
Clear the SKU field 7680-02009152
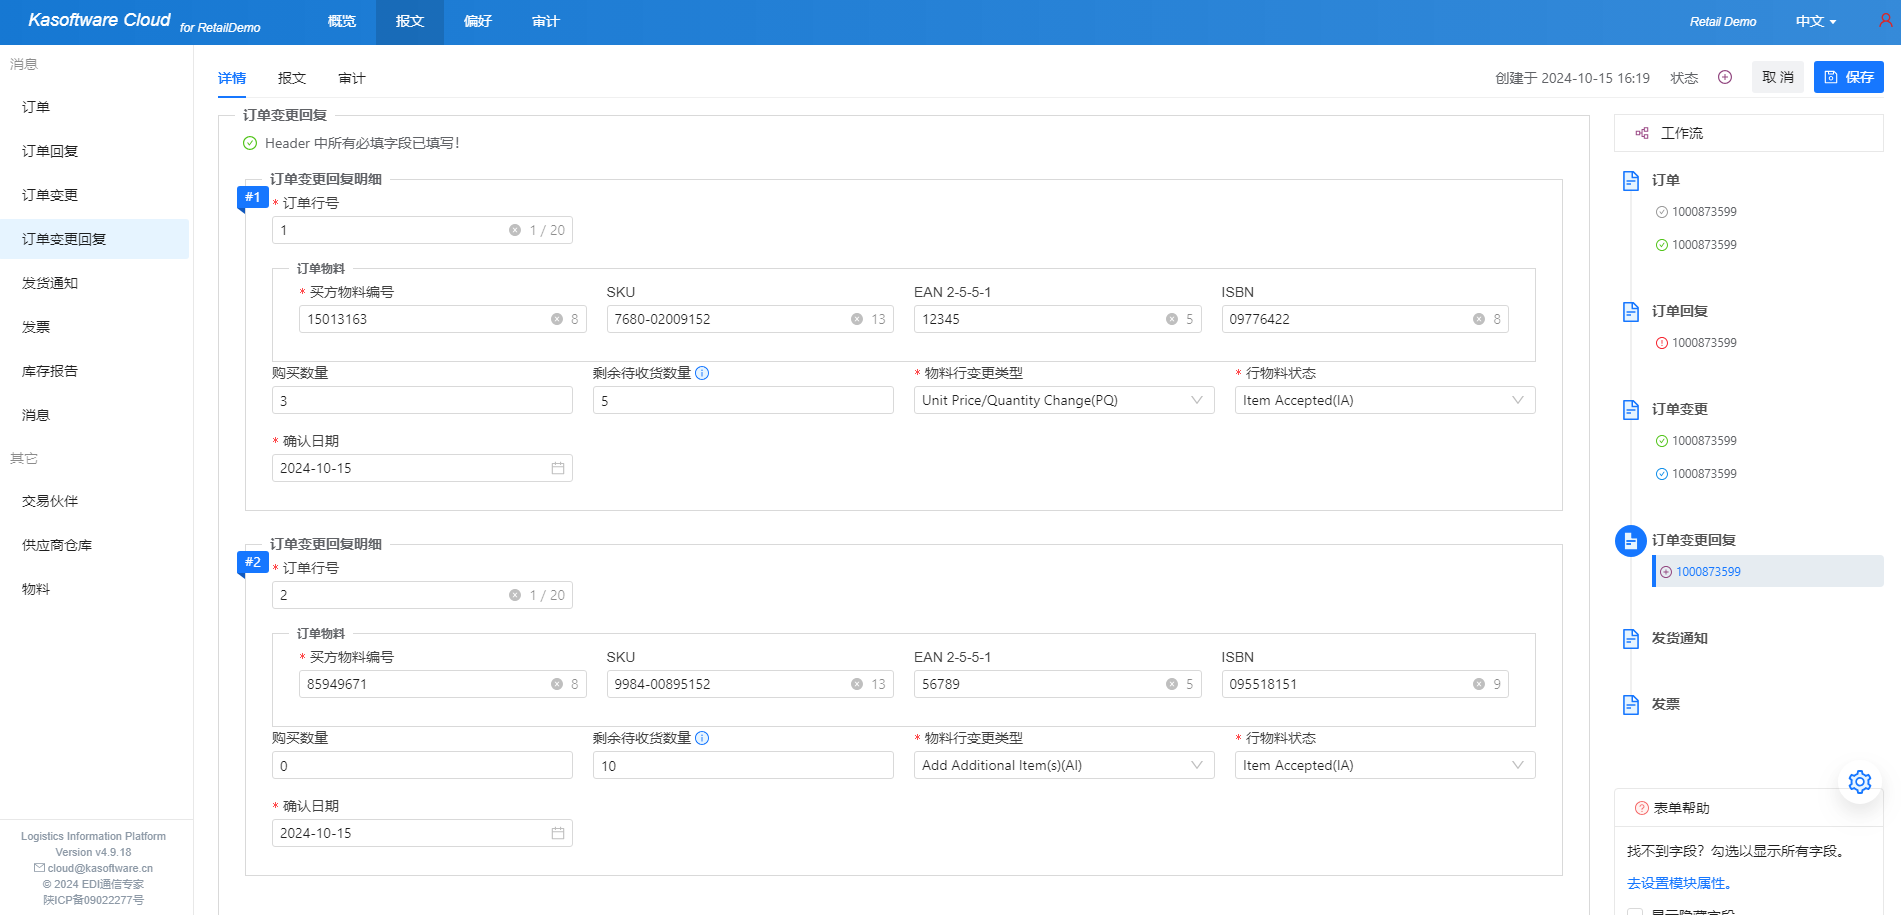point(857,319)
